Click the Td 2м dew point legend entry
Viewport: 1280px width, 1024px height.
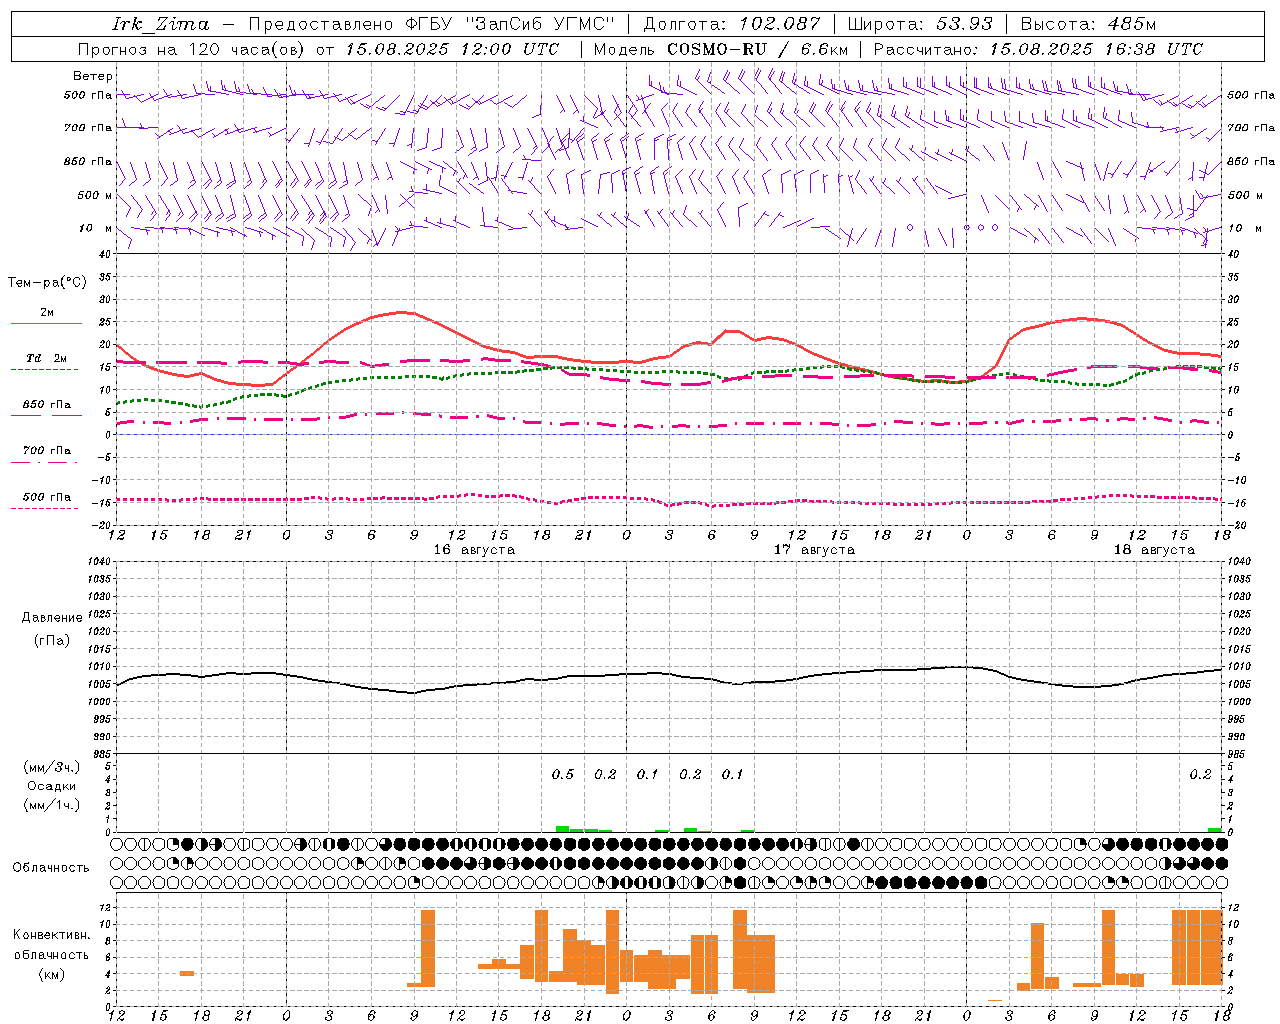point(47,358)
